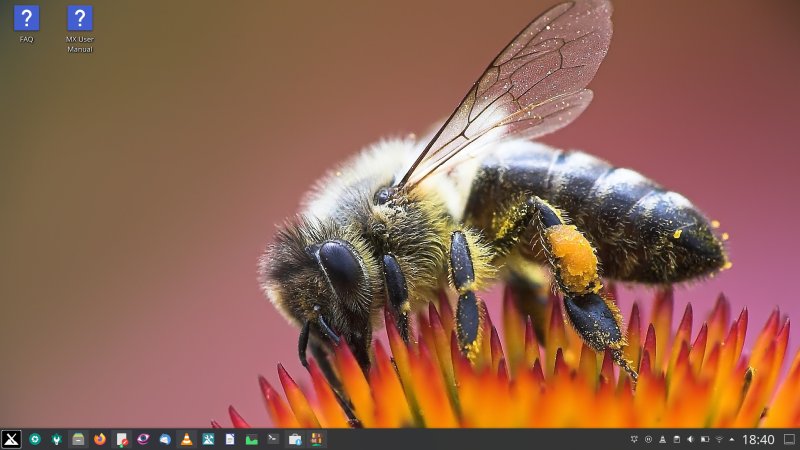
Task: Expand hidden system tray icons arrow
Action: 732,439
